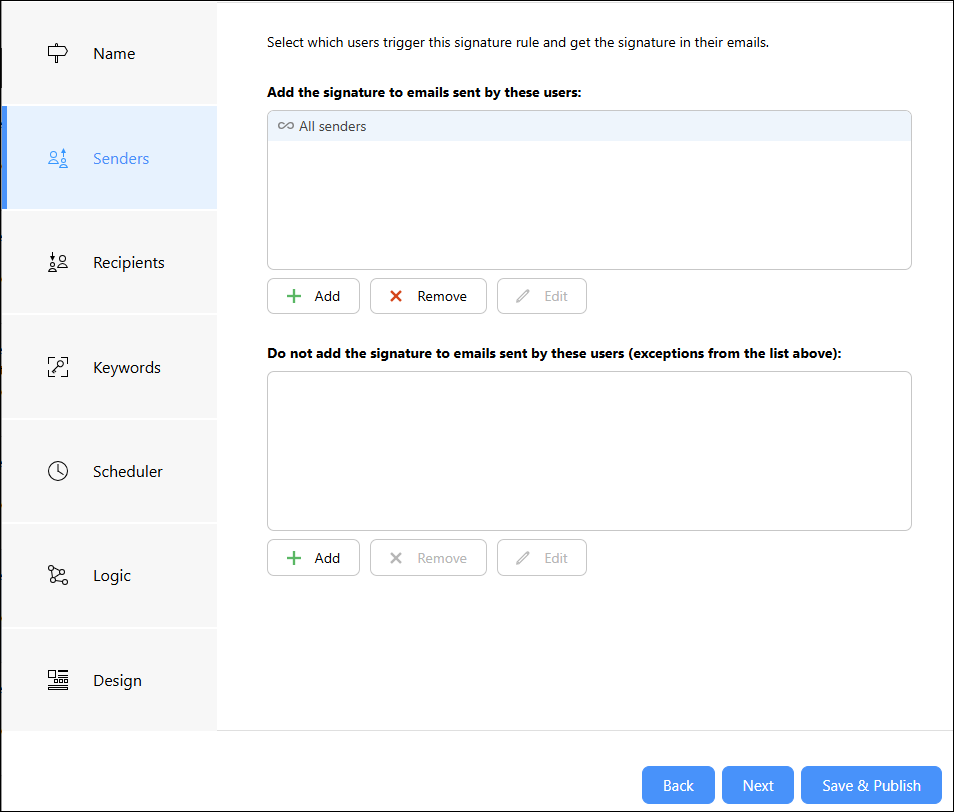This screenshot has width=954, height=812.
Task: Open the Design step
Action: tap(110, 679)
